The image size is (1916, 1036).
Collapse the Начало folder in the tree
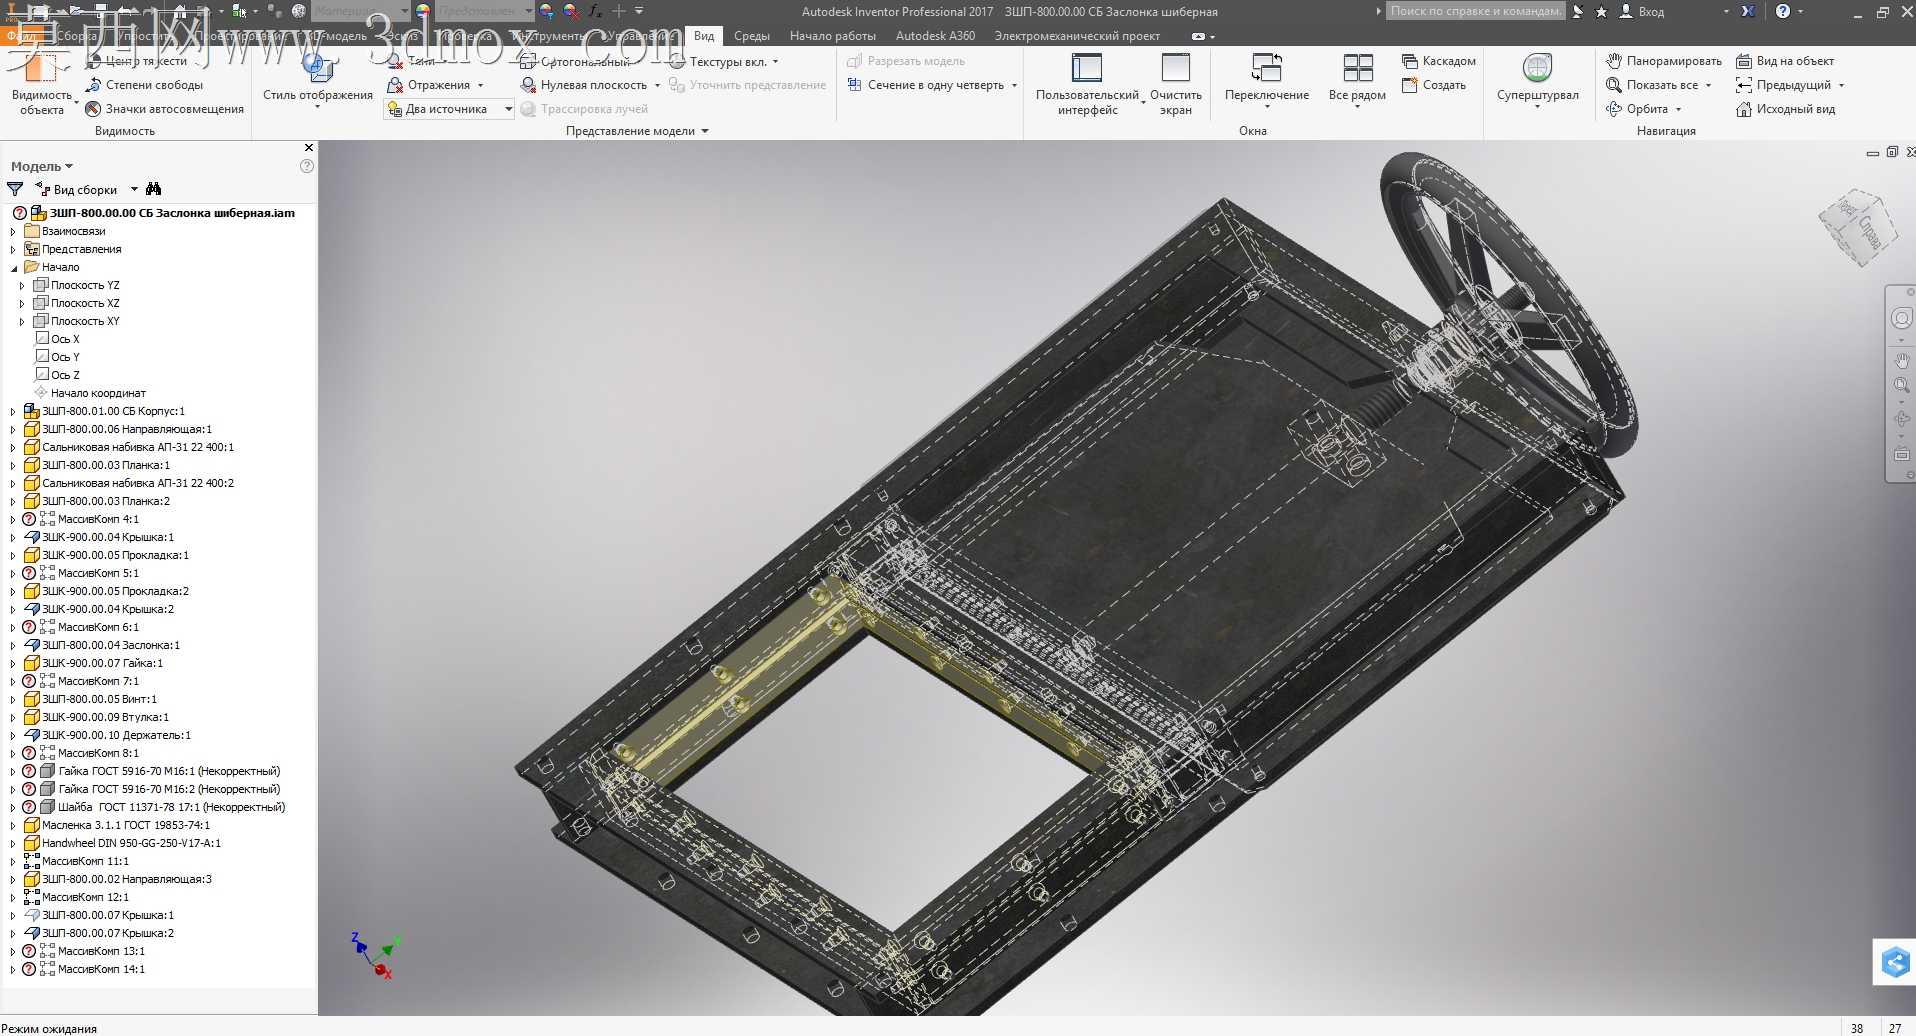(x=14, y=267)
